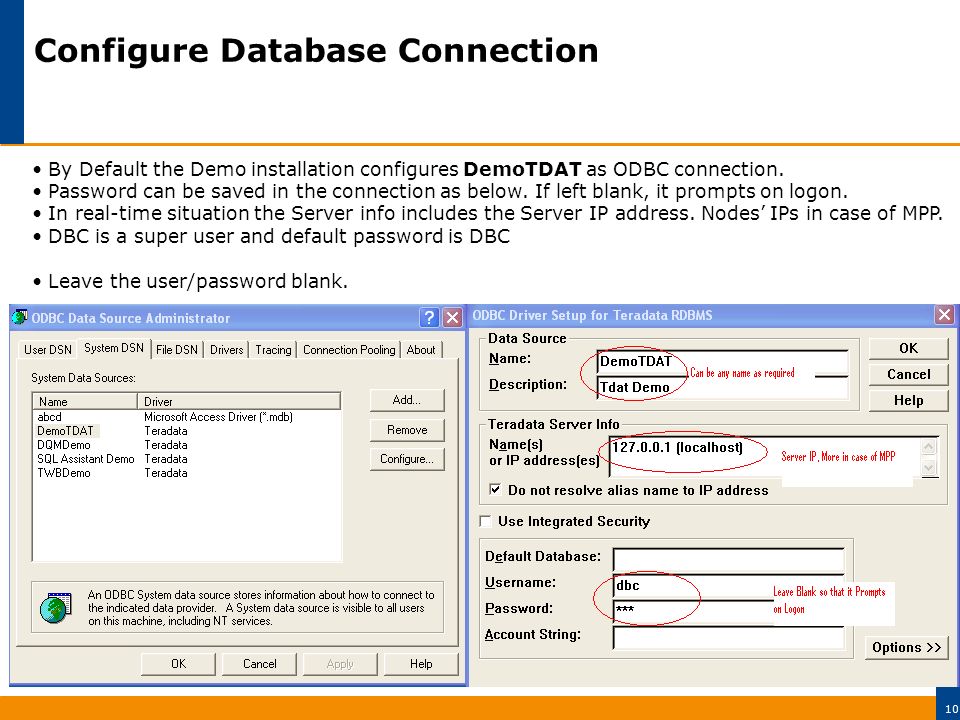Select the TWBDemo data source
Viewport: 960px width, 720px height.
[x=187, y=473]
